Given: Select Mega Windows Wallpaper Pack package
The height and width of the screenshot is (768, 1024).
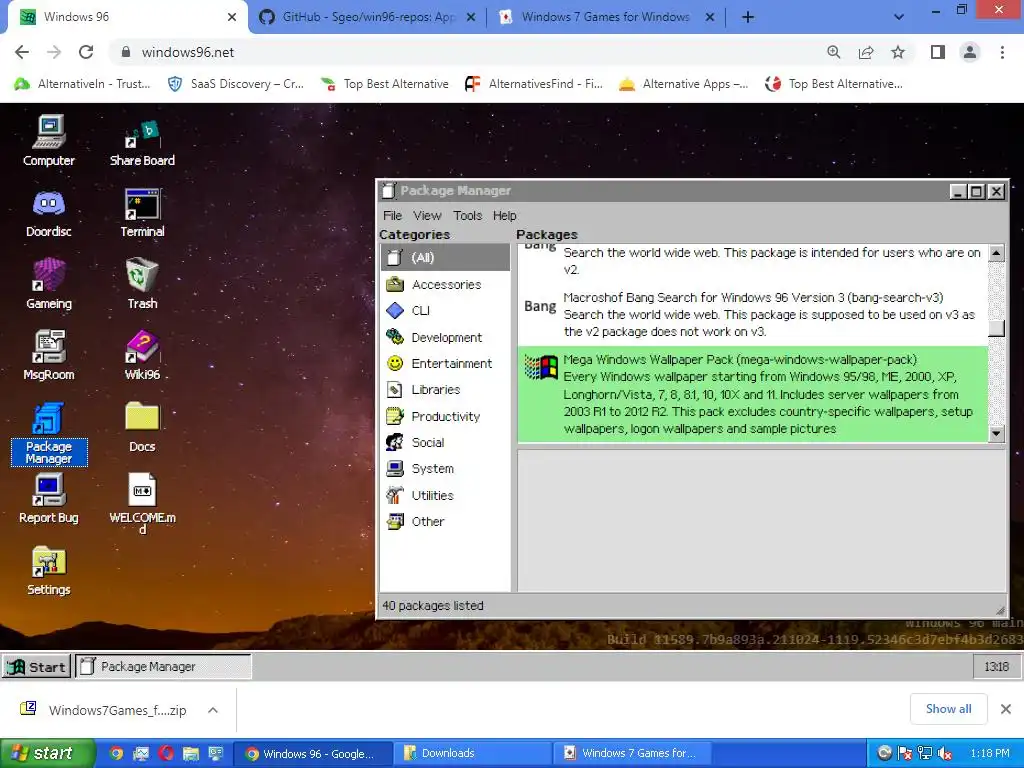Looking at the screenshot, I should pyautogui.click(x=753, y=394).
